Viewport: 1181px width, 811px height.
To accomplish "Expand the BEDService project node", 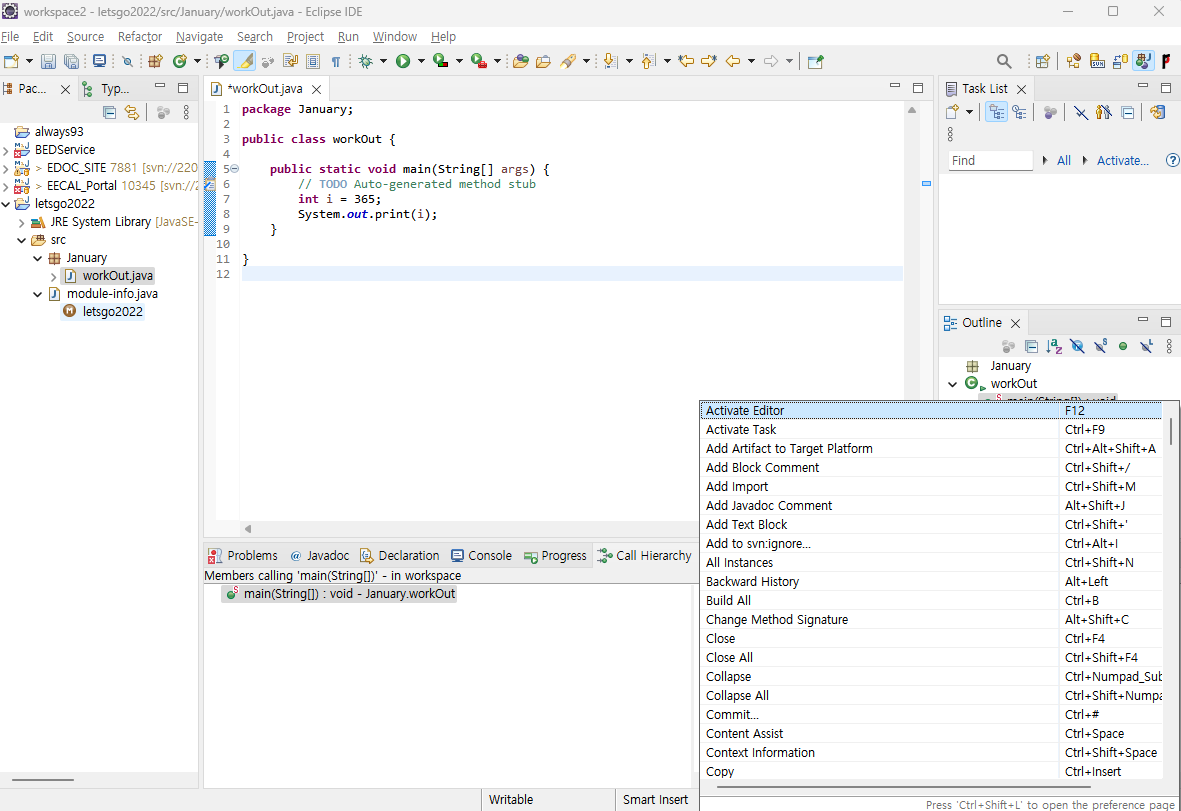I will (x=6, y=151).
